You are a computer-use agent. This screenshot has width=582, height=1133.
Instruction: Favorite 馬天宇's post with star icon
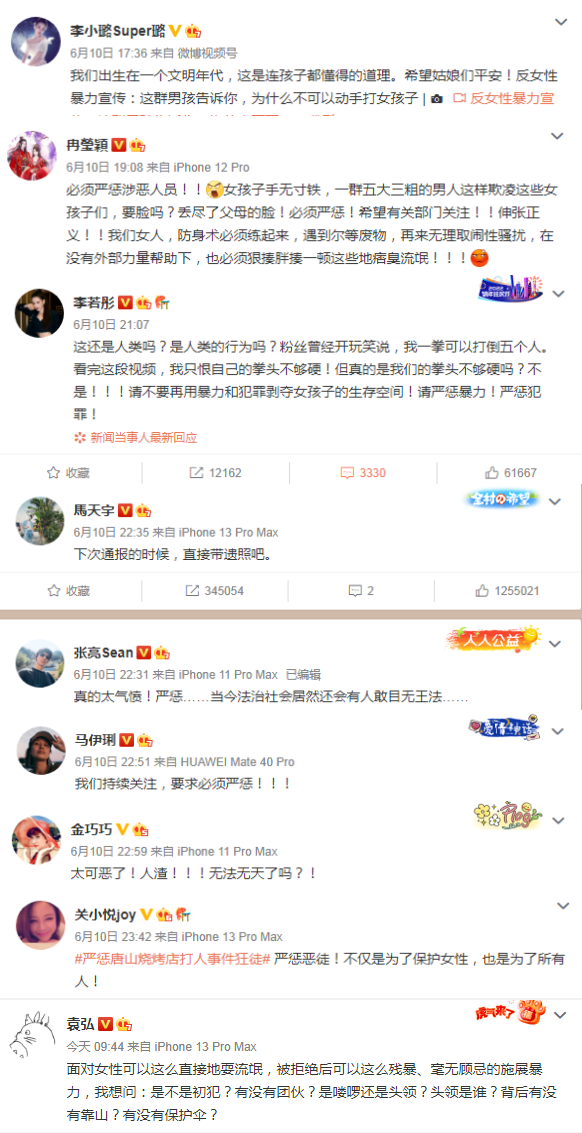point(53,590)
